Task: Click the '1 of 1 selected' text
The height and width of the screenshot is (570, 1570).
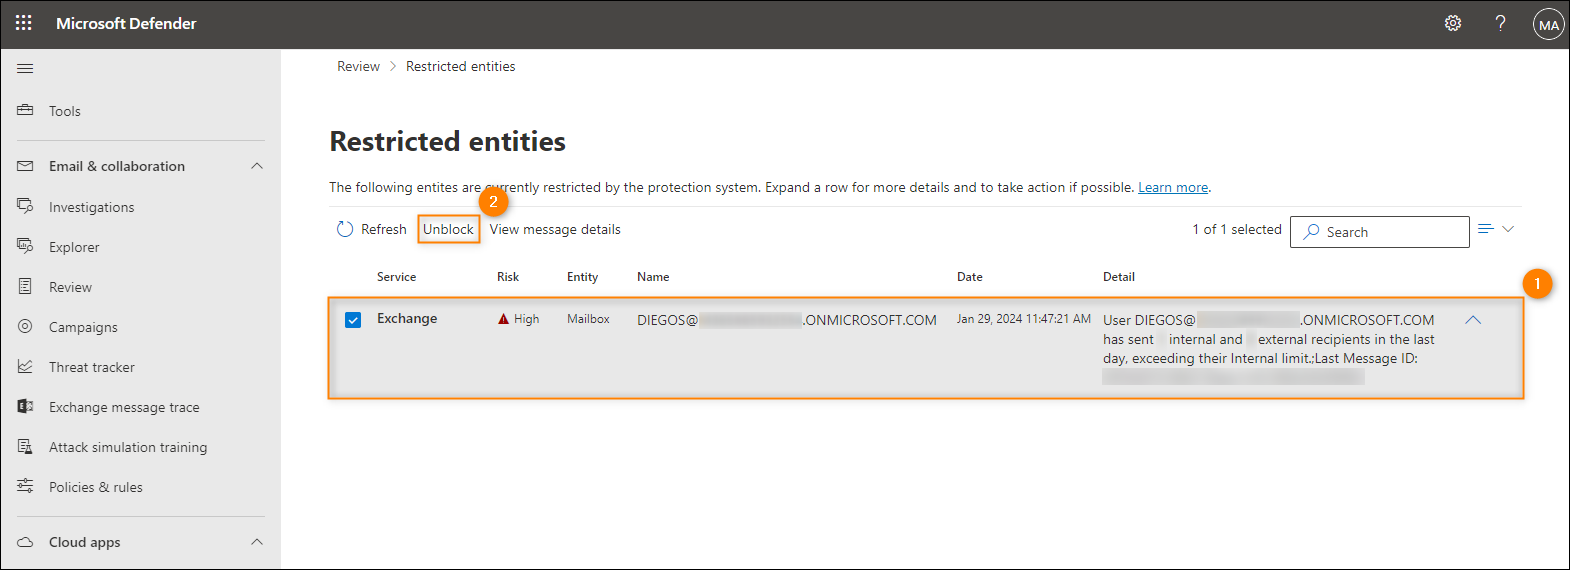Action: coord(1237,229)
